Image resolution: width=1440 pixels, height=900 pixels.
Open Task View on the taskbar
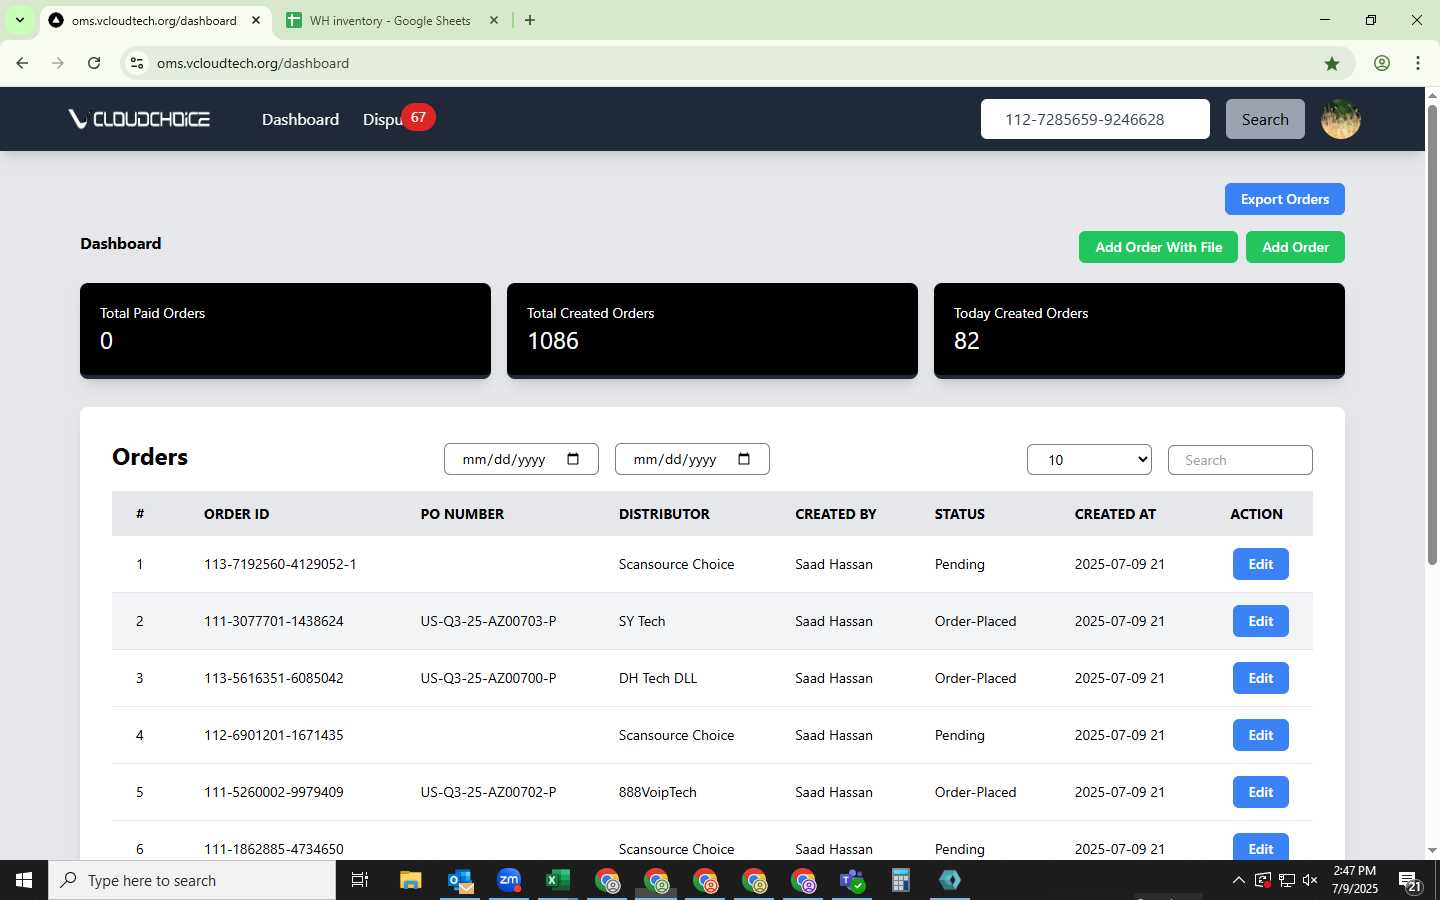360,880
